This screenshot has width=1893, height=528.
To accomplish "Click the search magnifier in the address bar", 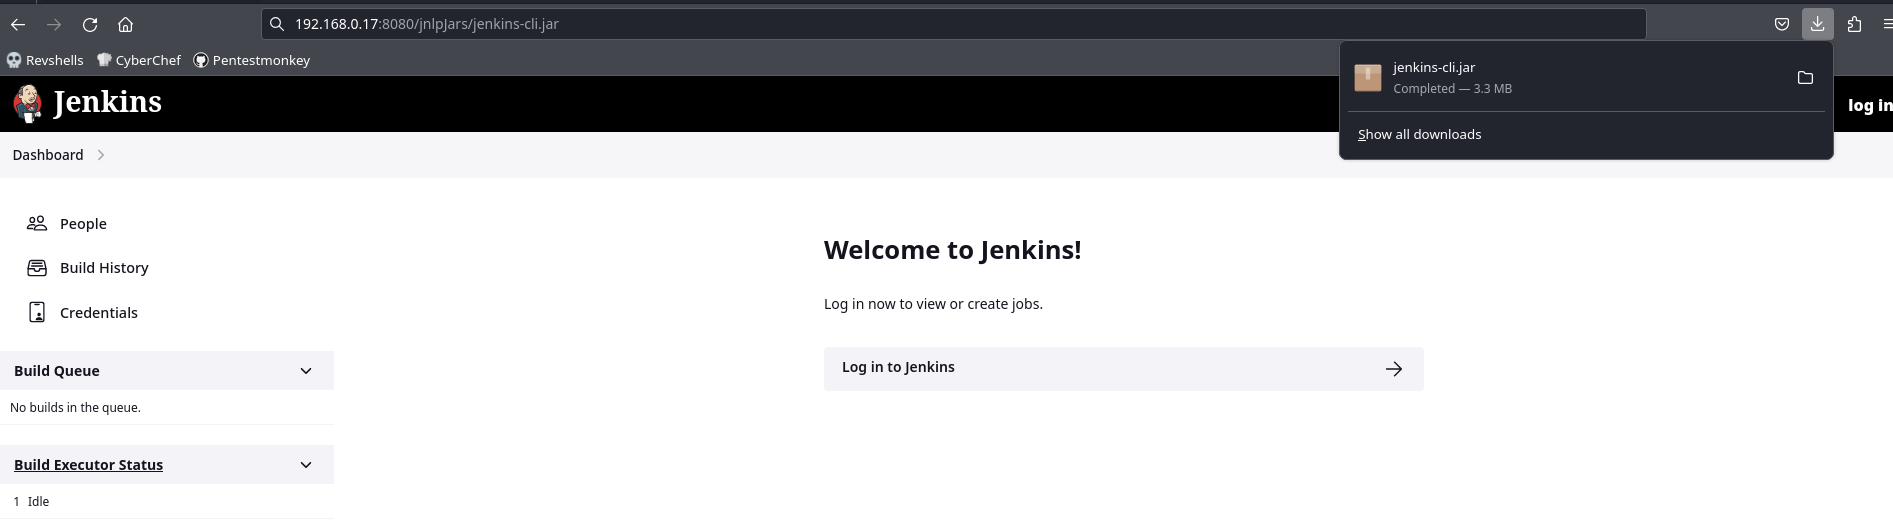I will [x=277, y=24].
